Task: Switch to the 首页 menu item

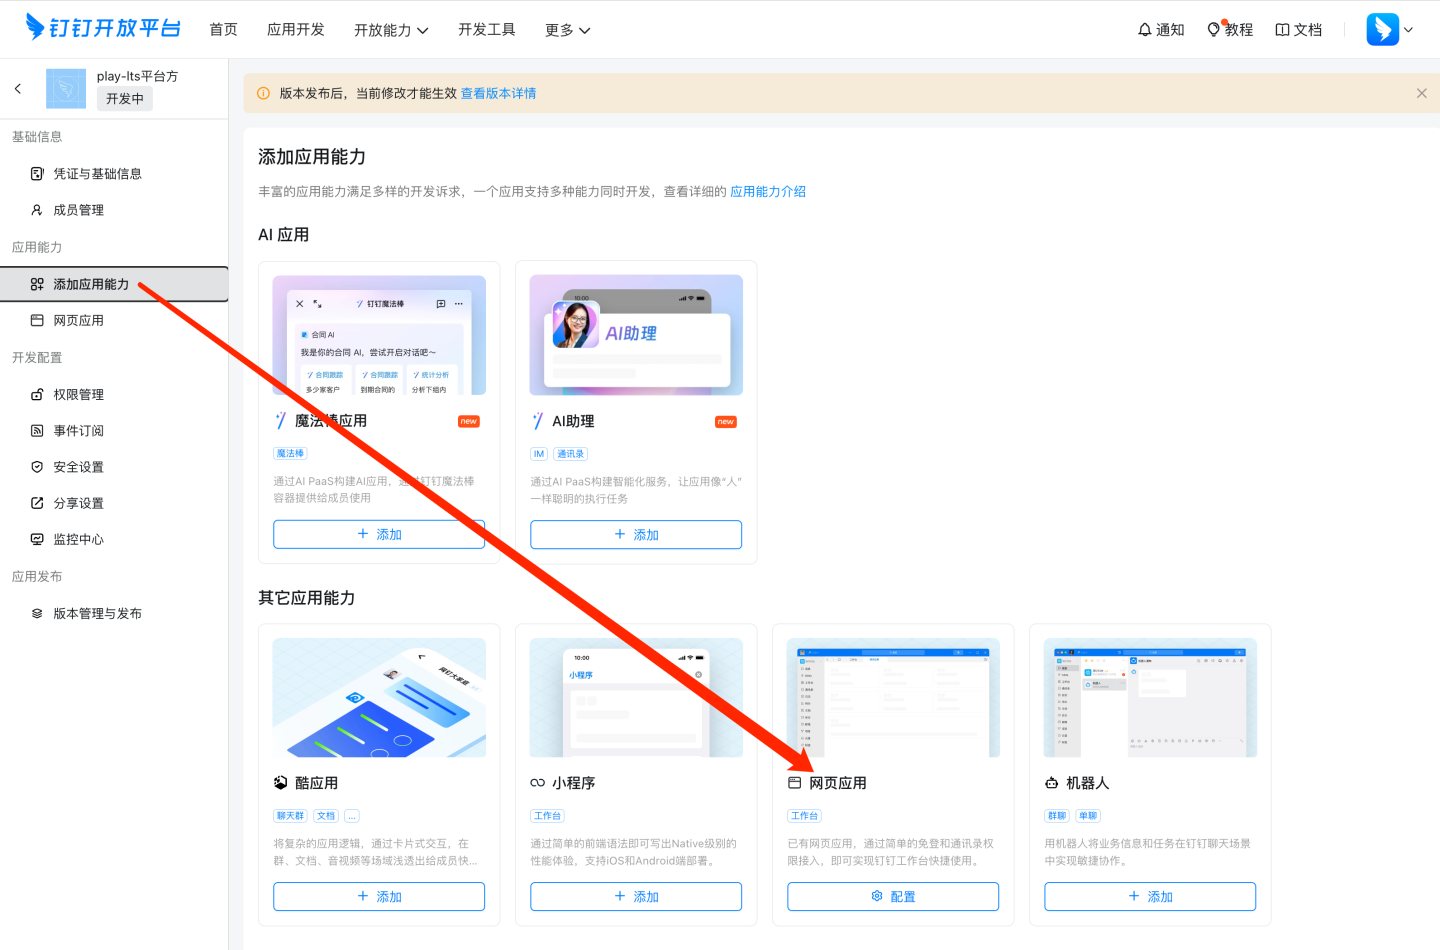Action: point(223,30)
